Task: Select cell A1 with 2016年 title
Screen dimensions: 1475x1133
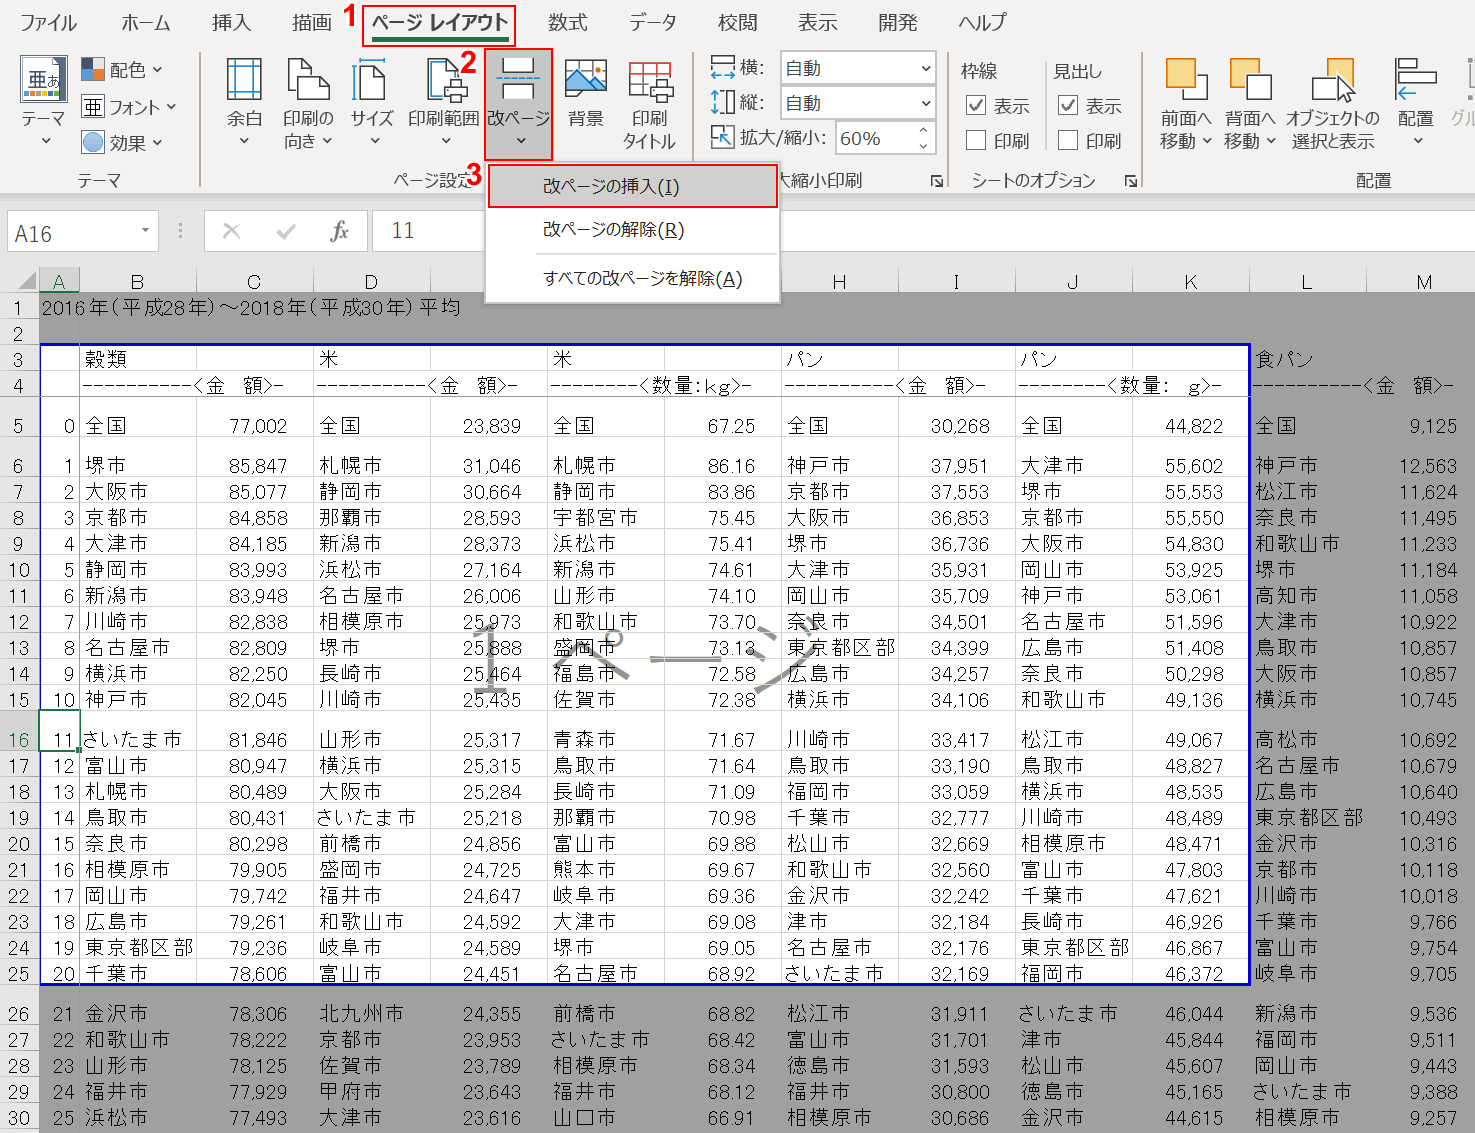Action: (x=59, y=308)
